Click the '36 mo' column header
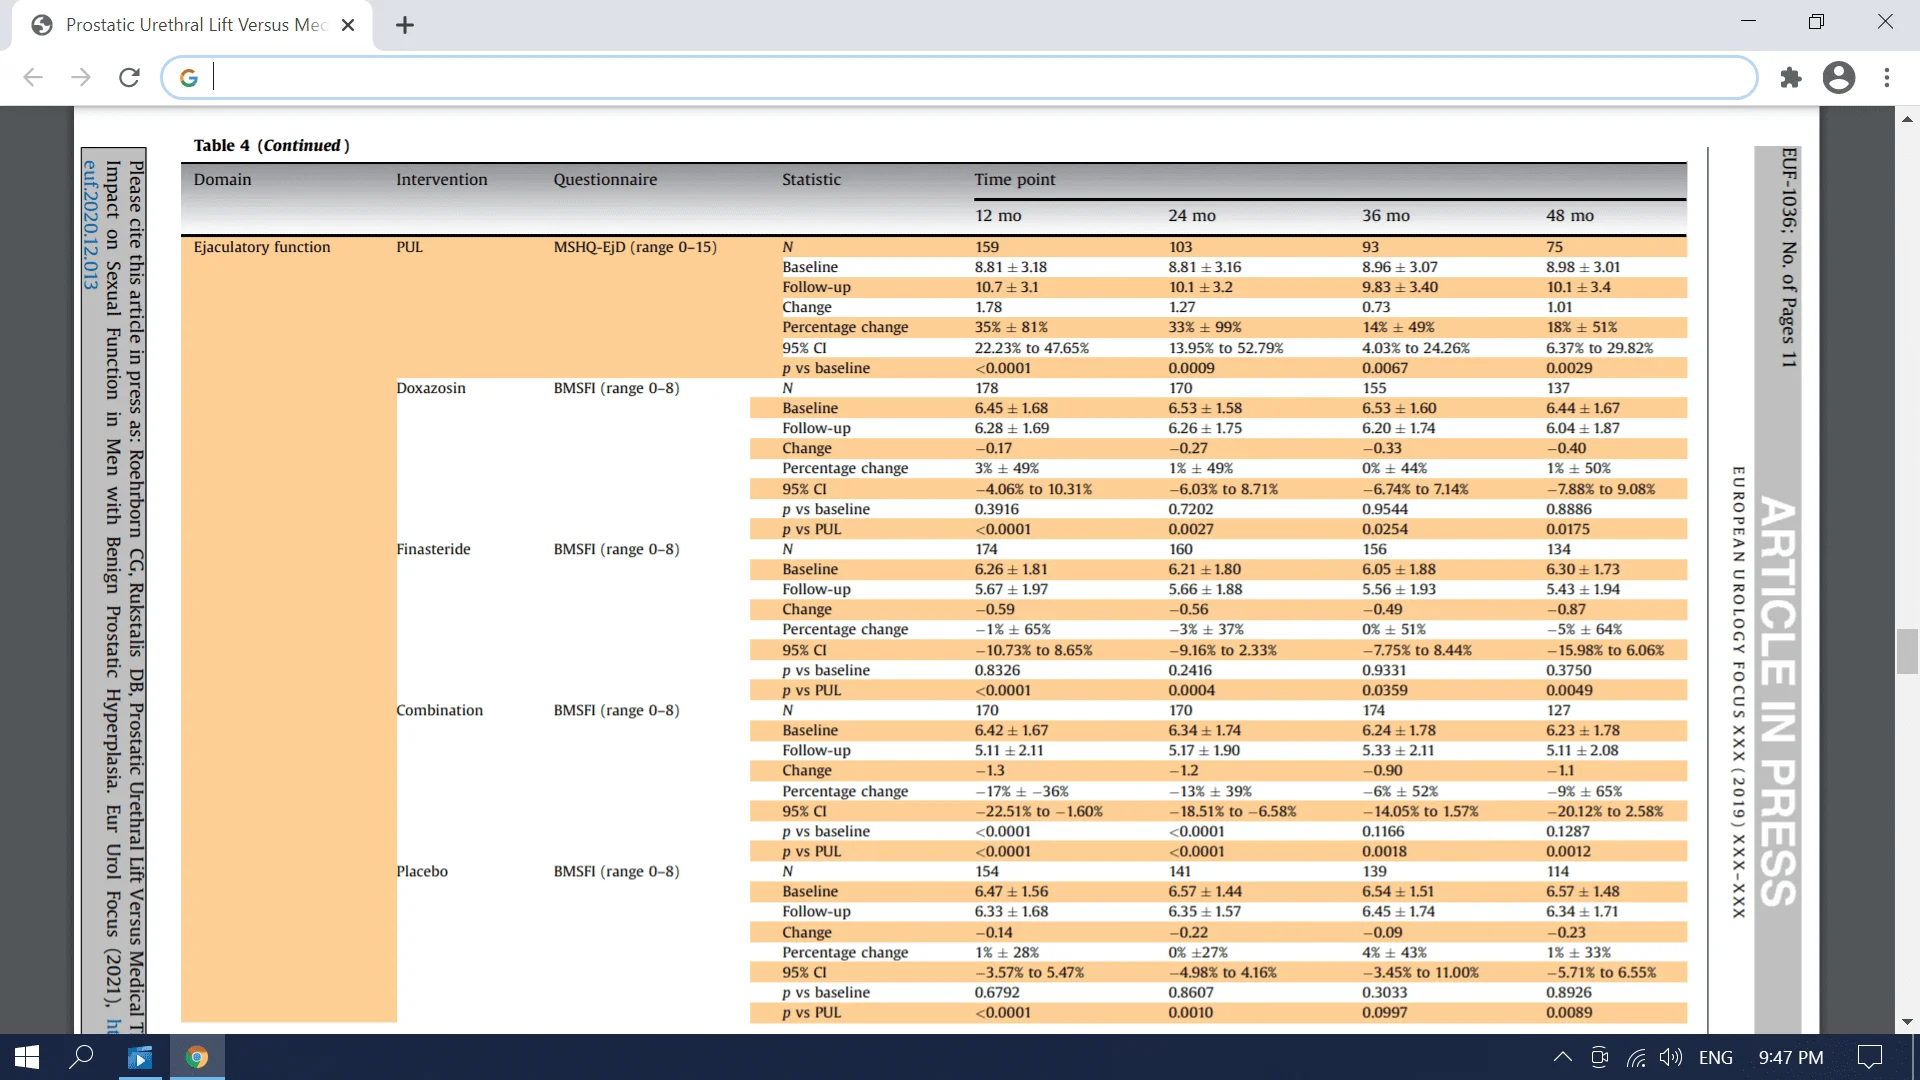 pyautogui.click(x=1386, y=215)
